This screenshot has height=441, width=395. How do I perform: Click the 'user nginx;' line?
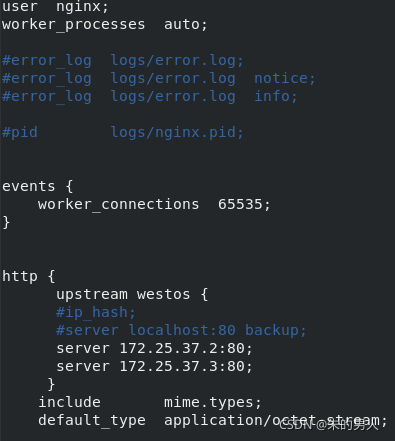coord(55,7)
